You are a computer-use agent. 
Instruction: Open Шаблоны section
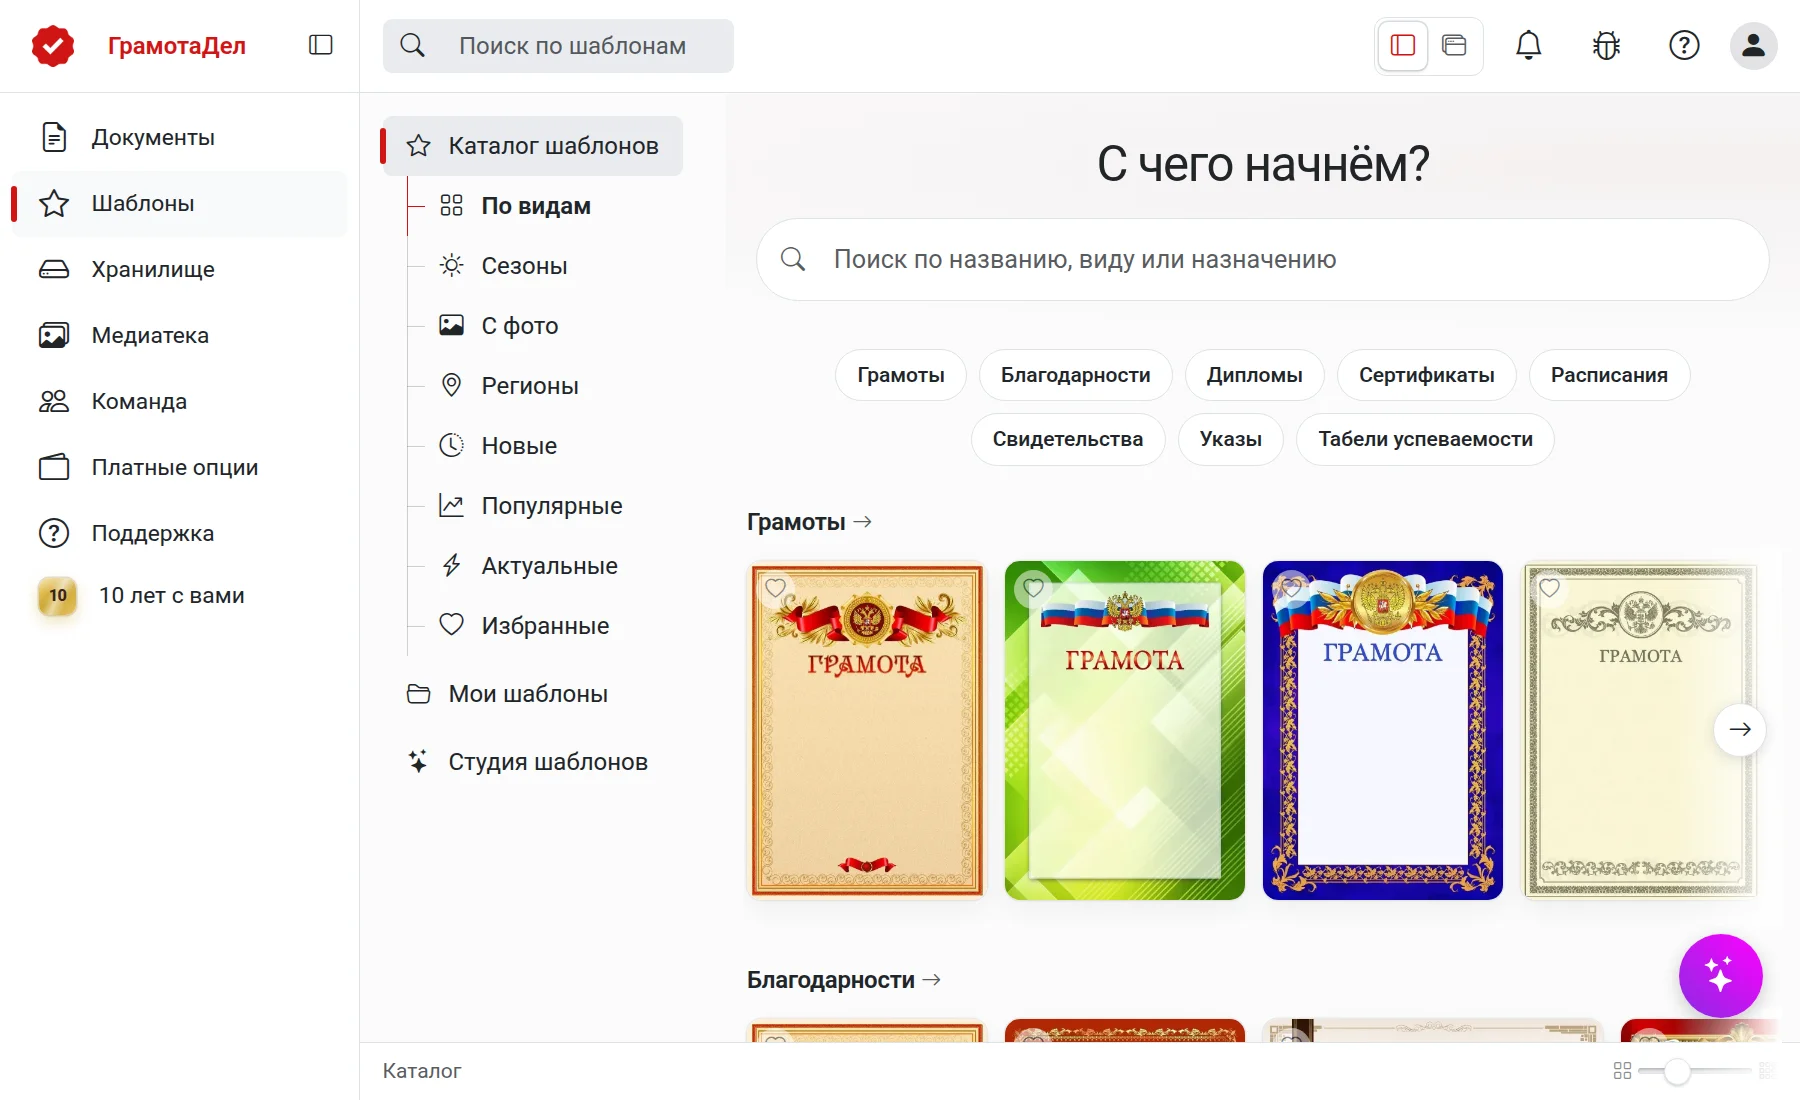[180, 203]
